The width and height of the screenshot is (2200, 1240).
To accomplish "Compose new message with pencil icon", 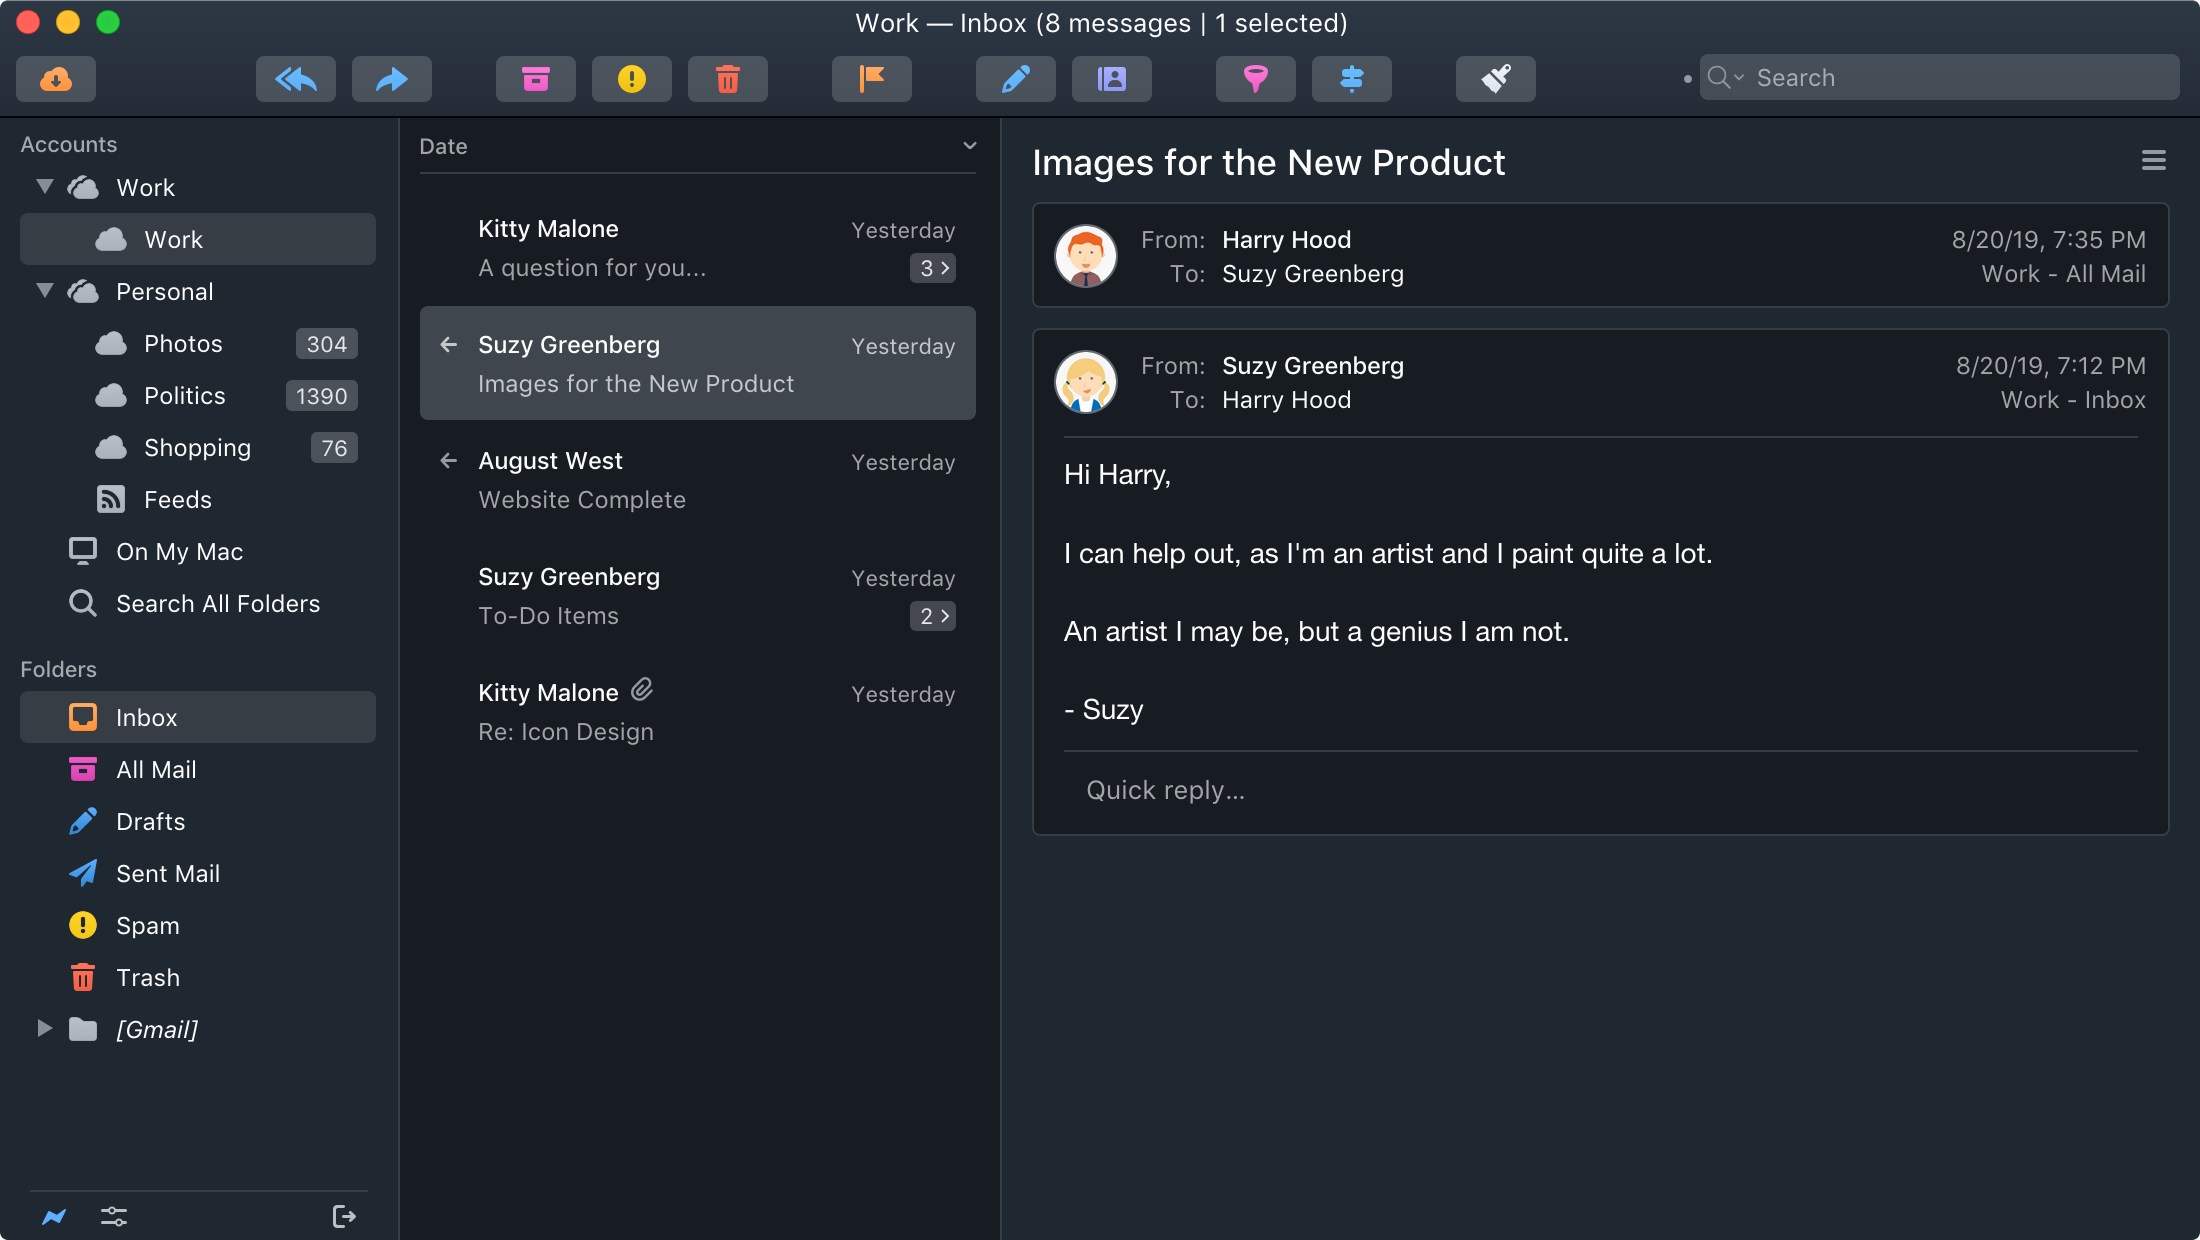I will [x=1015, y=79].
